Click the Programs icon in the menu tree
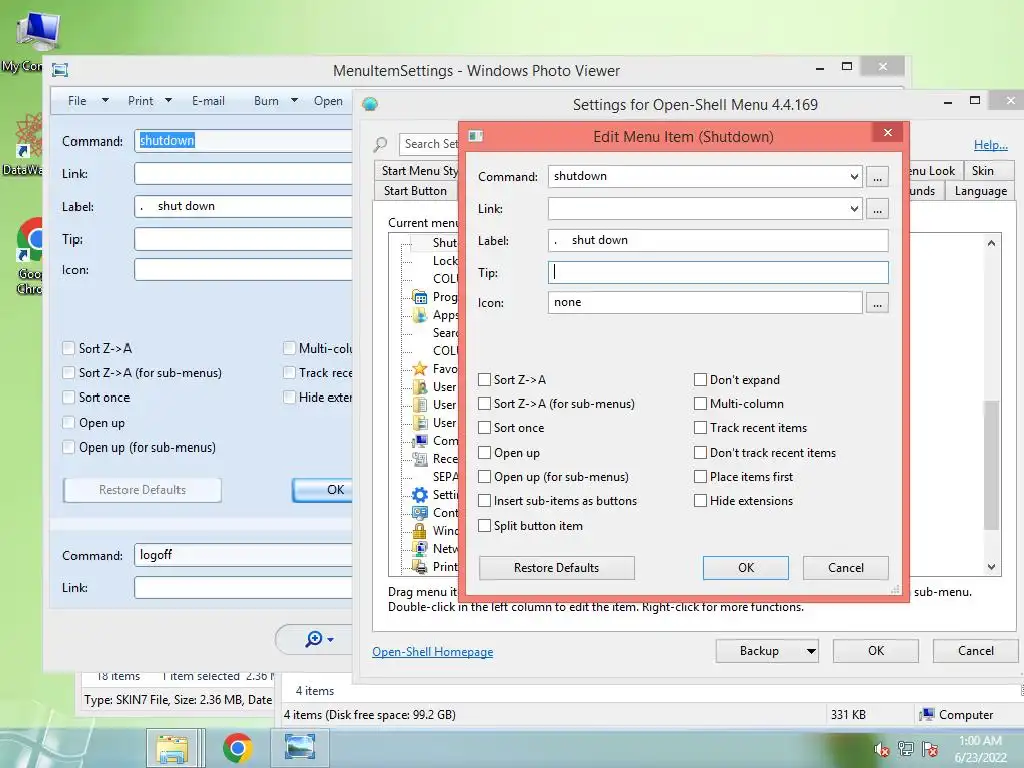The width and height of the screenshot is (1024, 768). 420,297
